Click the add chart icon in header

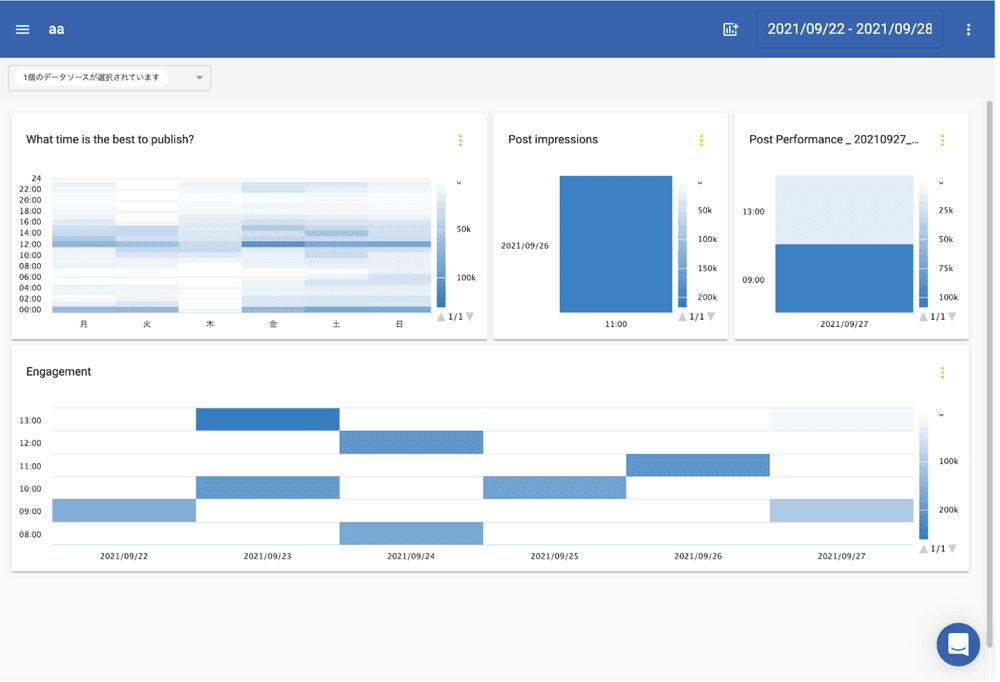(x=730, y=29)
